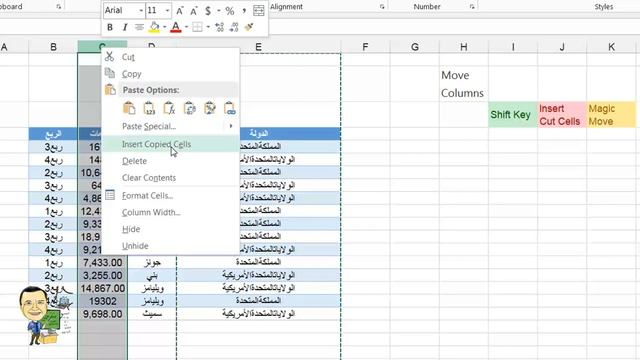640x360 pixels.
Task: Click the Paste Transpose icon
Action: tap(190, 108)
